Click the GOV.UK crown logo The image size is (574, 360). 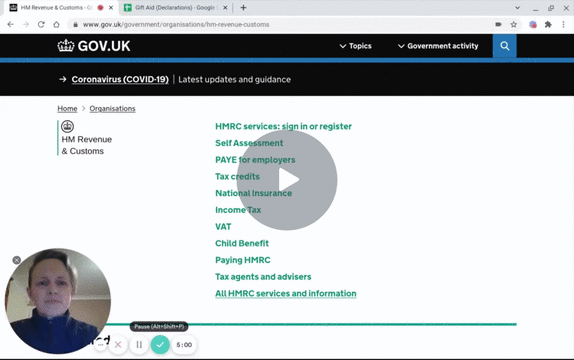[66, 46]
